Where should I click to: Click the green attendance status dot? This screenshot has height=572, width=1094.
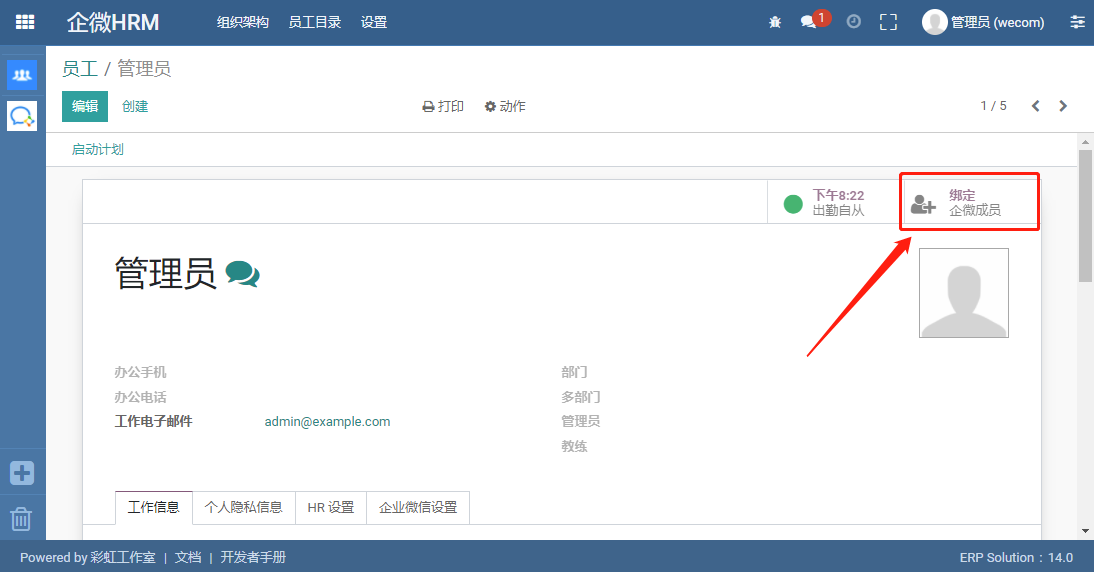793,204
